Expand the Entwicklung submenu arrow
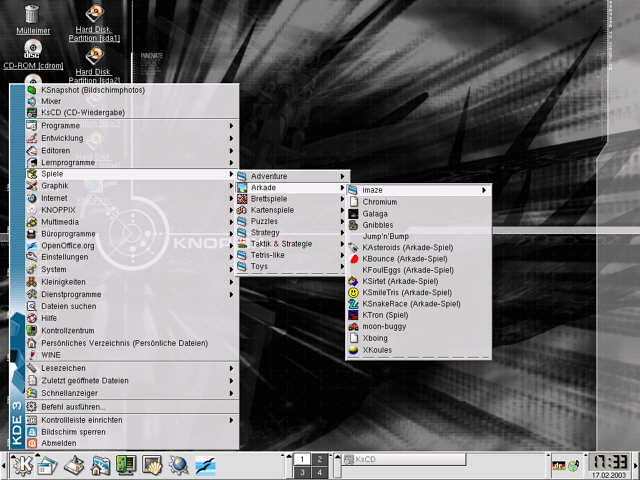 pyautogui.click(x=231, y=138)
